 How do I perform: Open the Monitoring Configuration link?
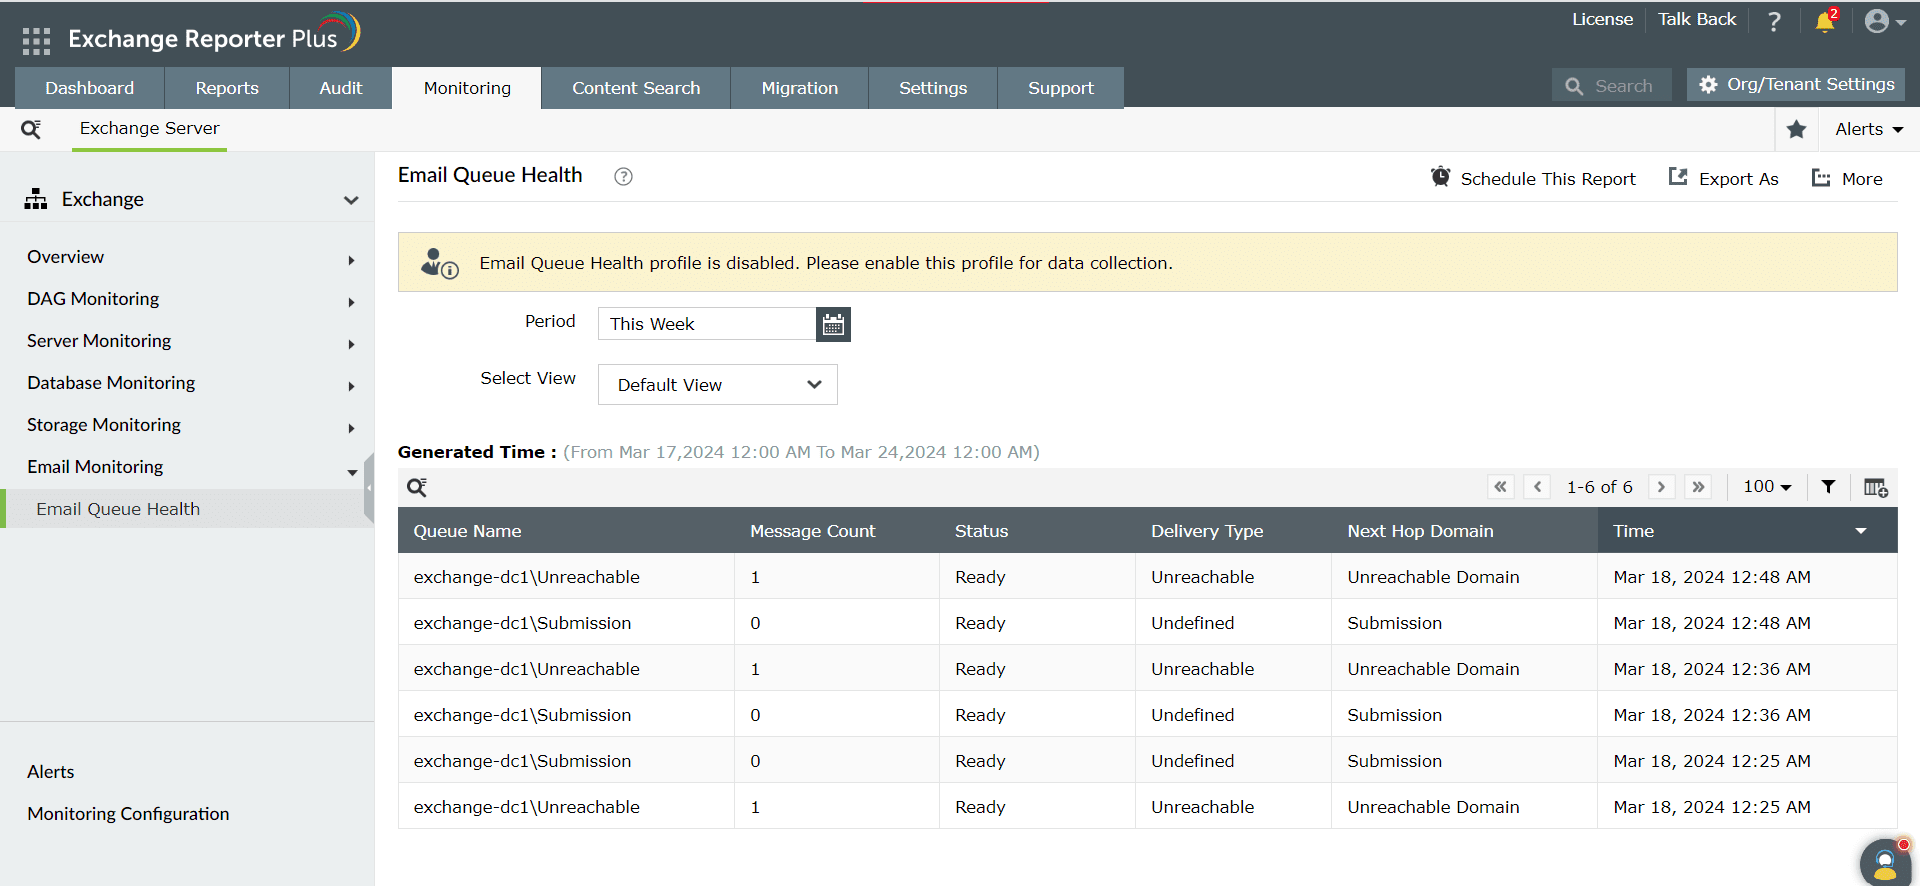(x=128, y=814)
